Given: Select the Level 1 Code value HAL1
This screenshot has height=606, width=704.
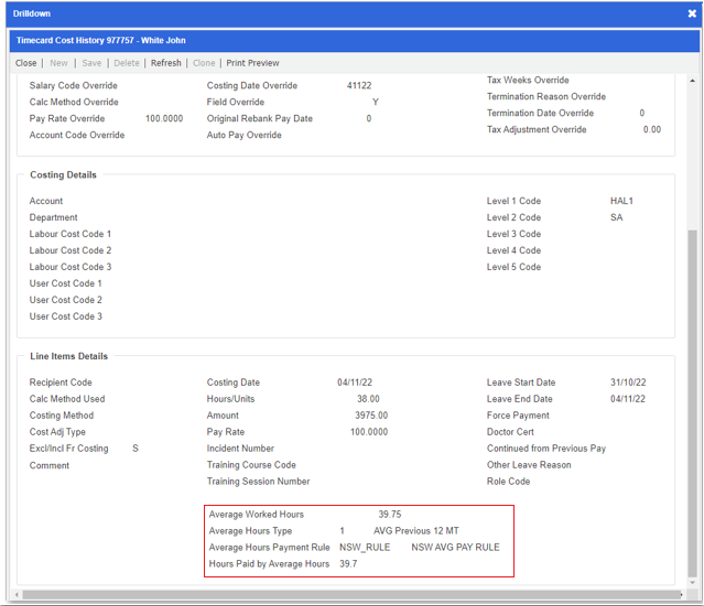Looking at the screenshot, I should (621, 201).
